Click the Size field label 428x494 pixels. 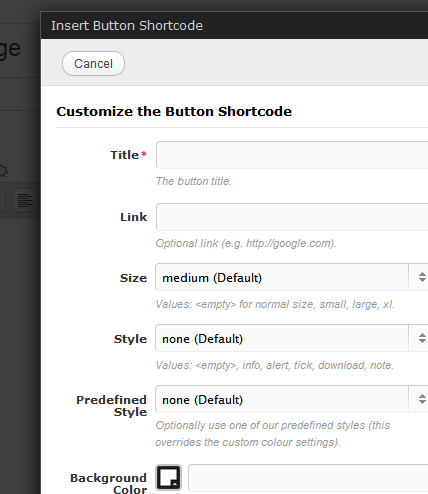[133, 278]
